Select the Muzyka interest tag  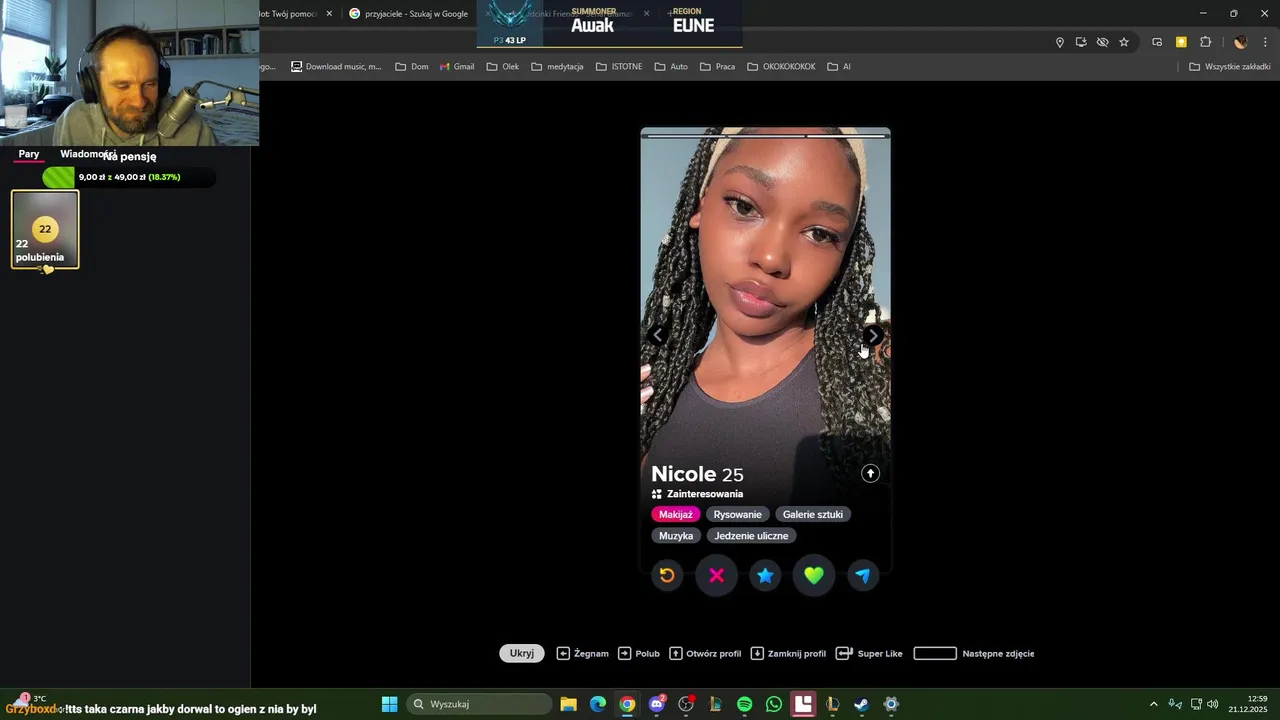676,536
